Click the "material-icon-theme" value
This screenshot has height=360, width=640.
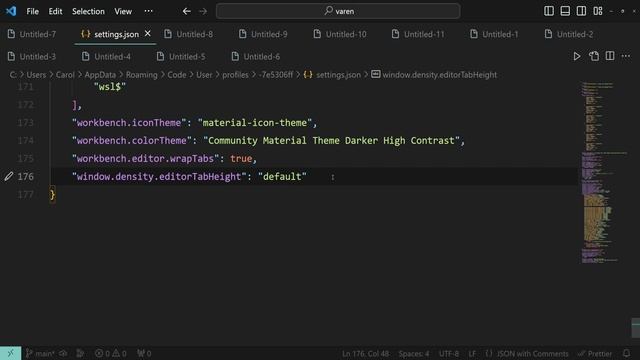click(255, 123)
